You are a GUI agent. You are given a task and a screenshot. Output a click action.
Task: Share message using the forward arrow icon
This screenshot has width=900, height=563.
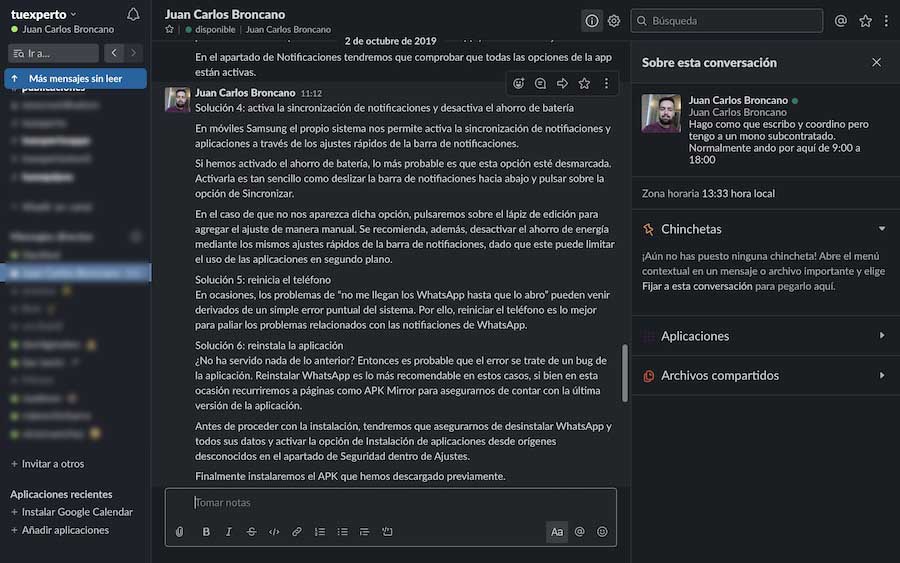tap(562, 84)
